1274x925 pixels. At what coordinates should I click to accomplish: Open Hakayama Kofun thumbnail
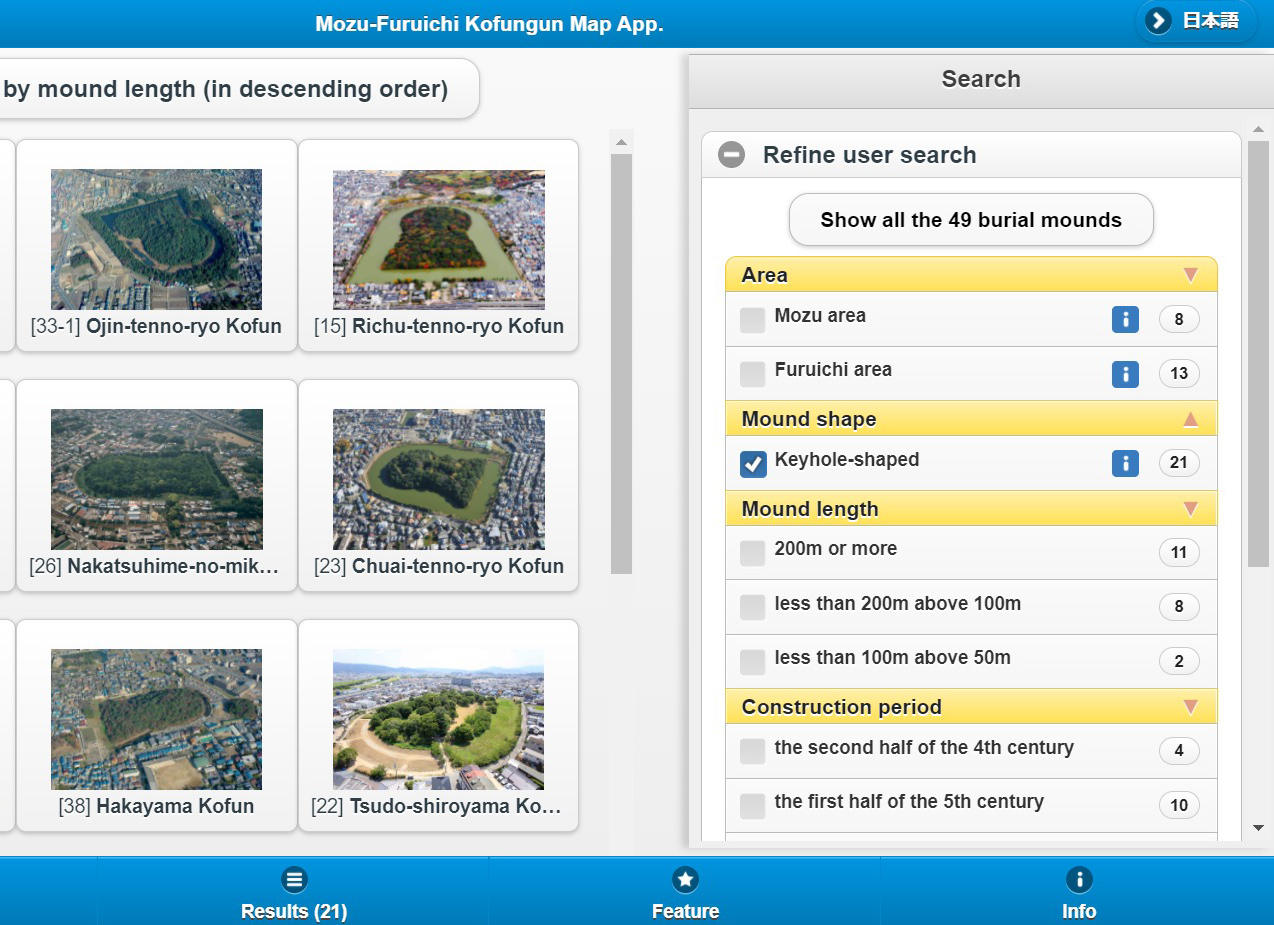pyautogui.click(x=156, y=719)
